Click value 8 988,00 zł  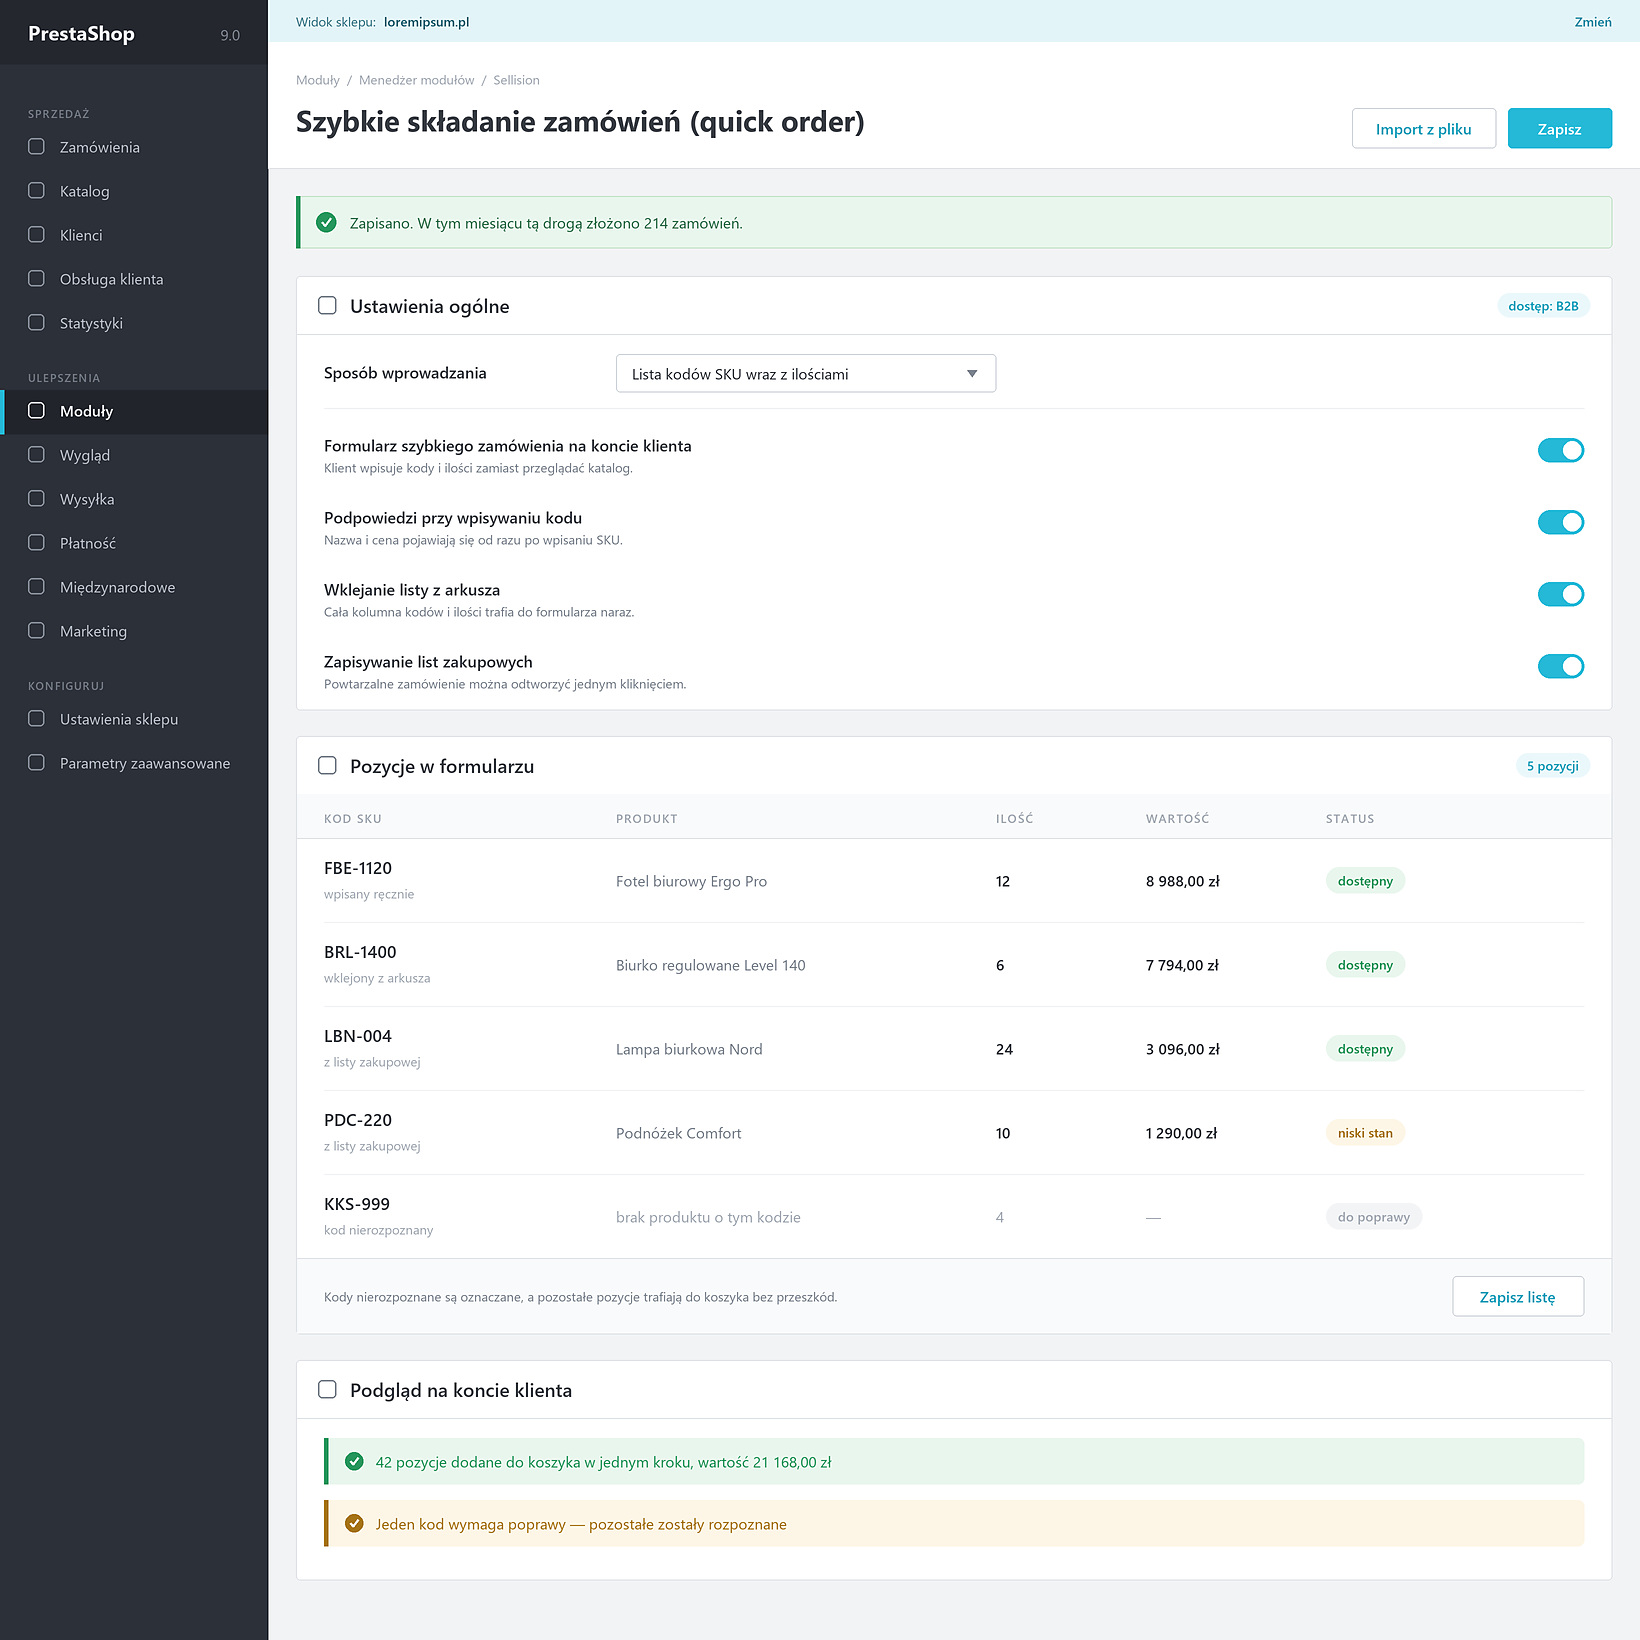click(x=1182, y=881)
